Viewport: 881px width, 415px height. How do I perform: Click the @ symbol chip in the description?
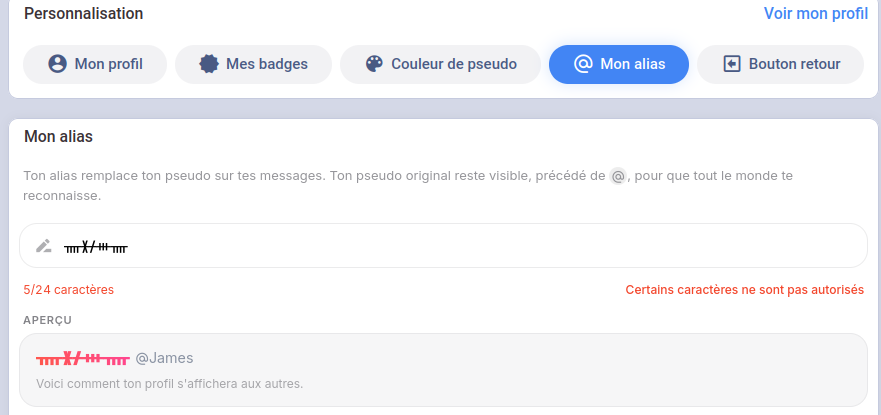618,176
